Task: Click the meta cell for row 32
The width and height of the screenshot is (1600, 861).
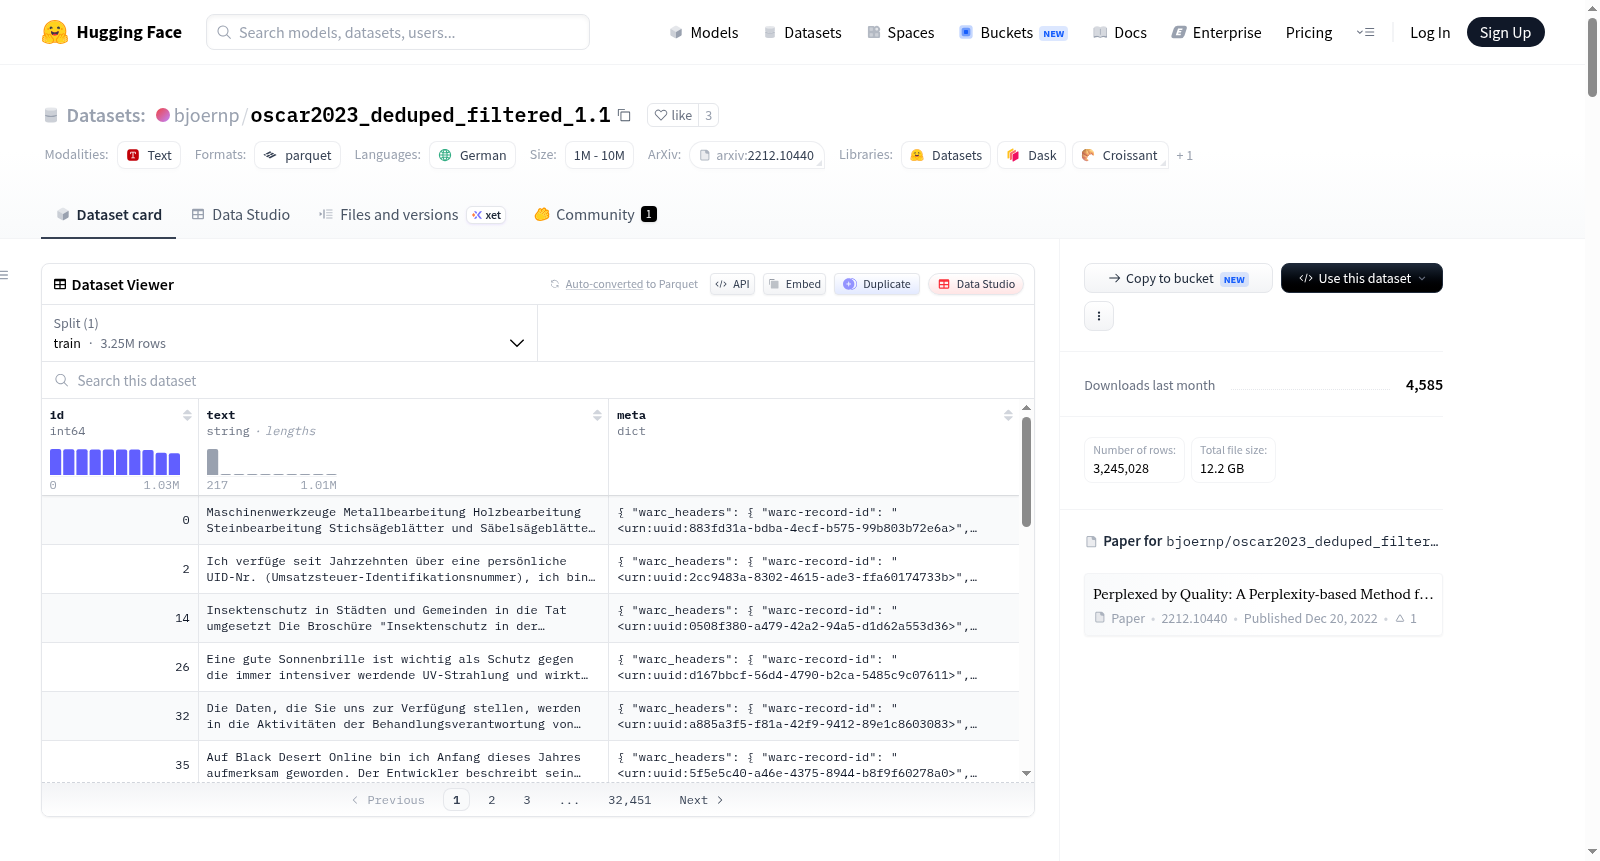Action: point(814,716)
